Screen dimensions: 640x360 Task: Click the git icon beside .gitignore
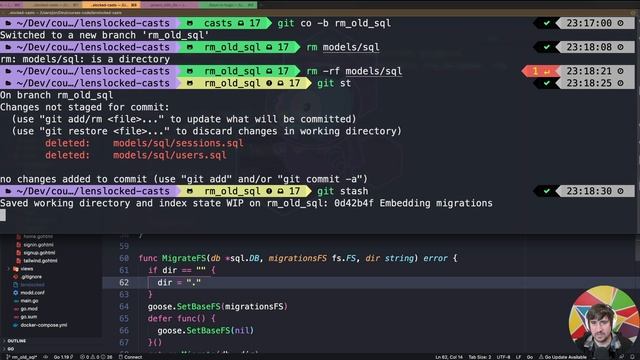(x=16, y=277)
